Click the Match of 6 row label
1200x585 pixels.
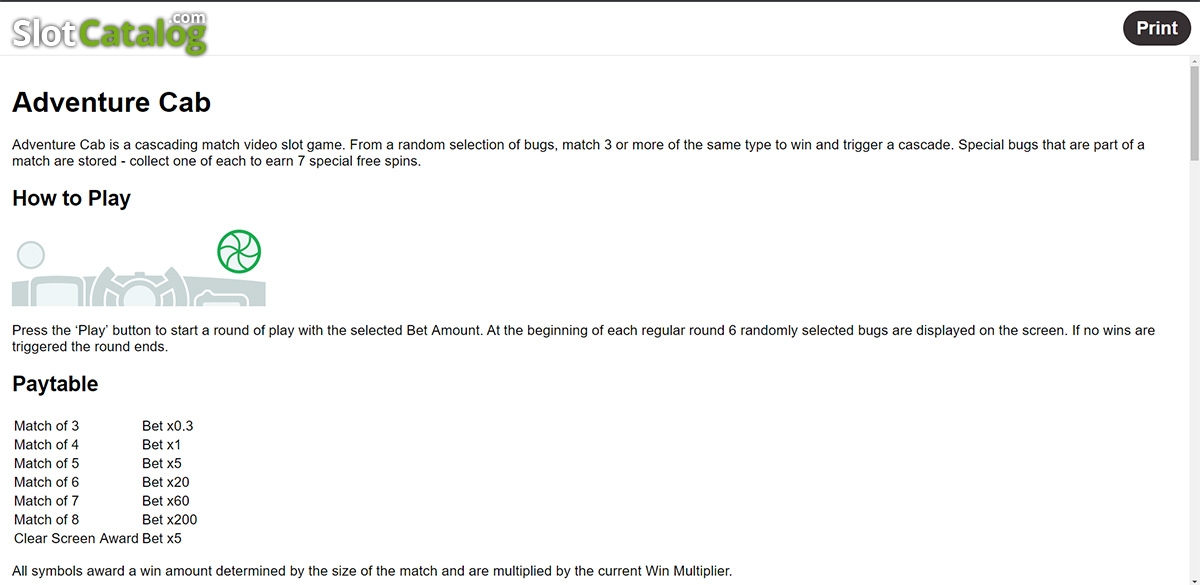pyautogui.click(x=46, y=482)
